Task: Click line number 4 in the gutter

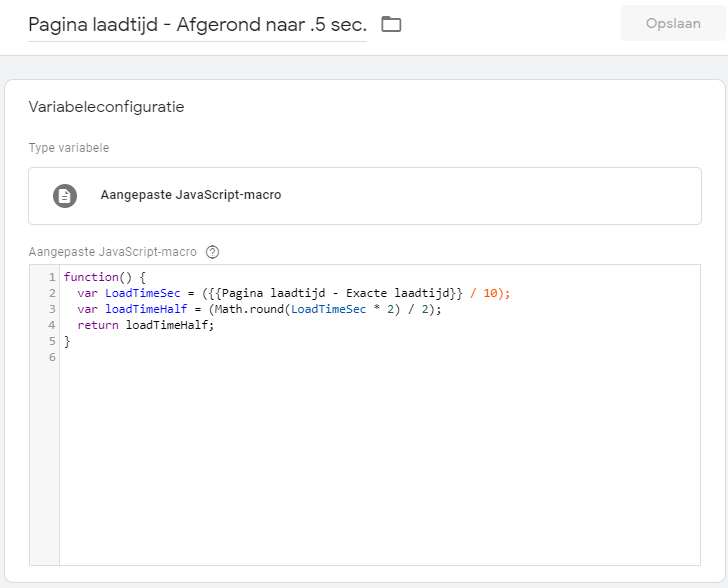Action: coord(52,325)
